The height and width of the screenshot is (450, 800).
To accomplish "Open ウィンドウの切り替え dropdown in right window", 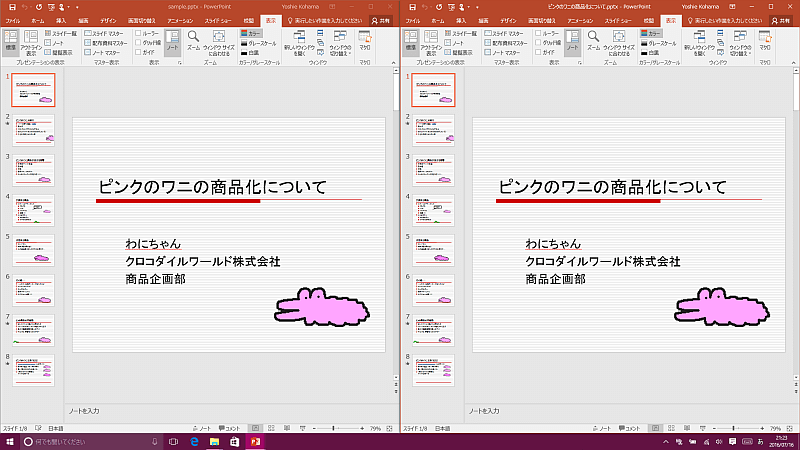I will pyautogui.click(x=740, y=43).
